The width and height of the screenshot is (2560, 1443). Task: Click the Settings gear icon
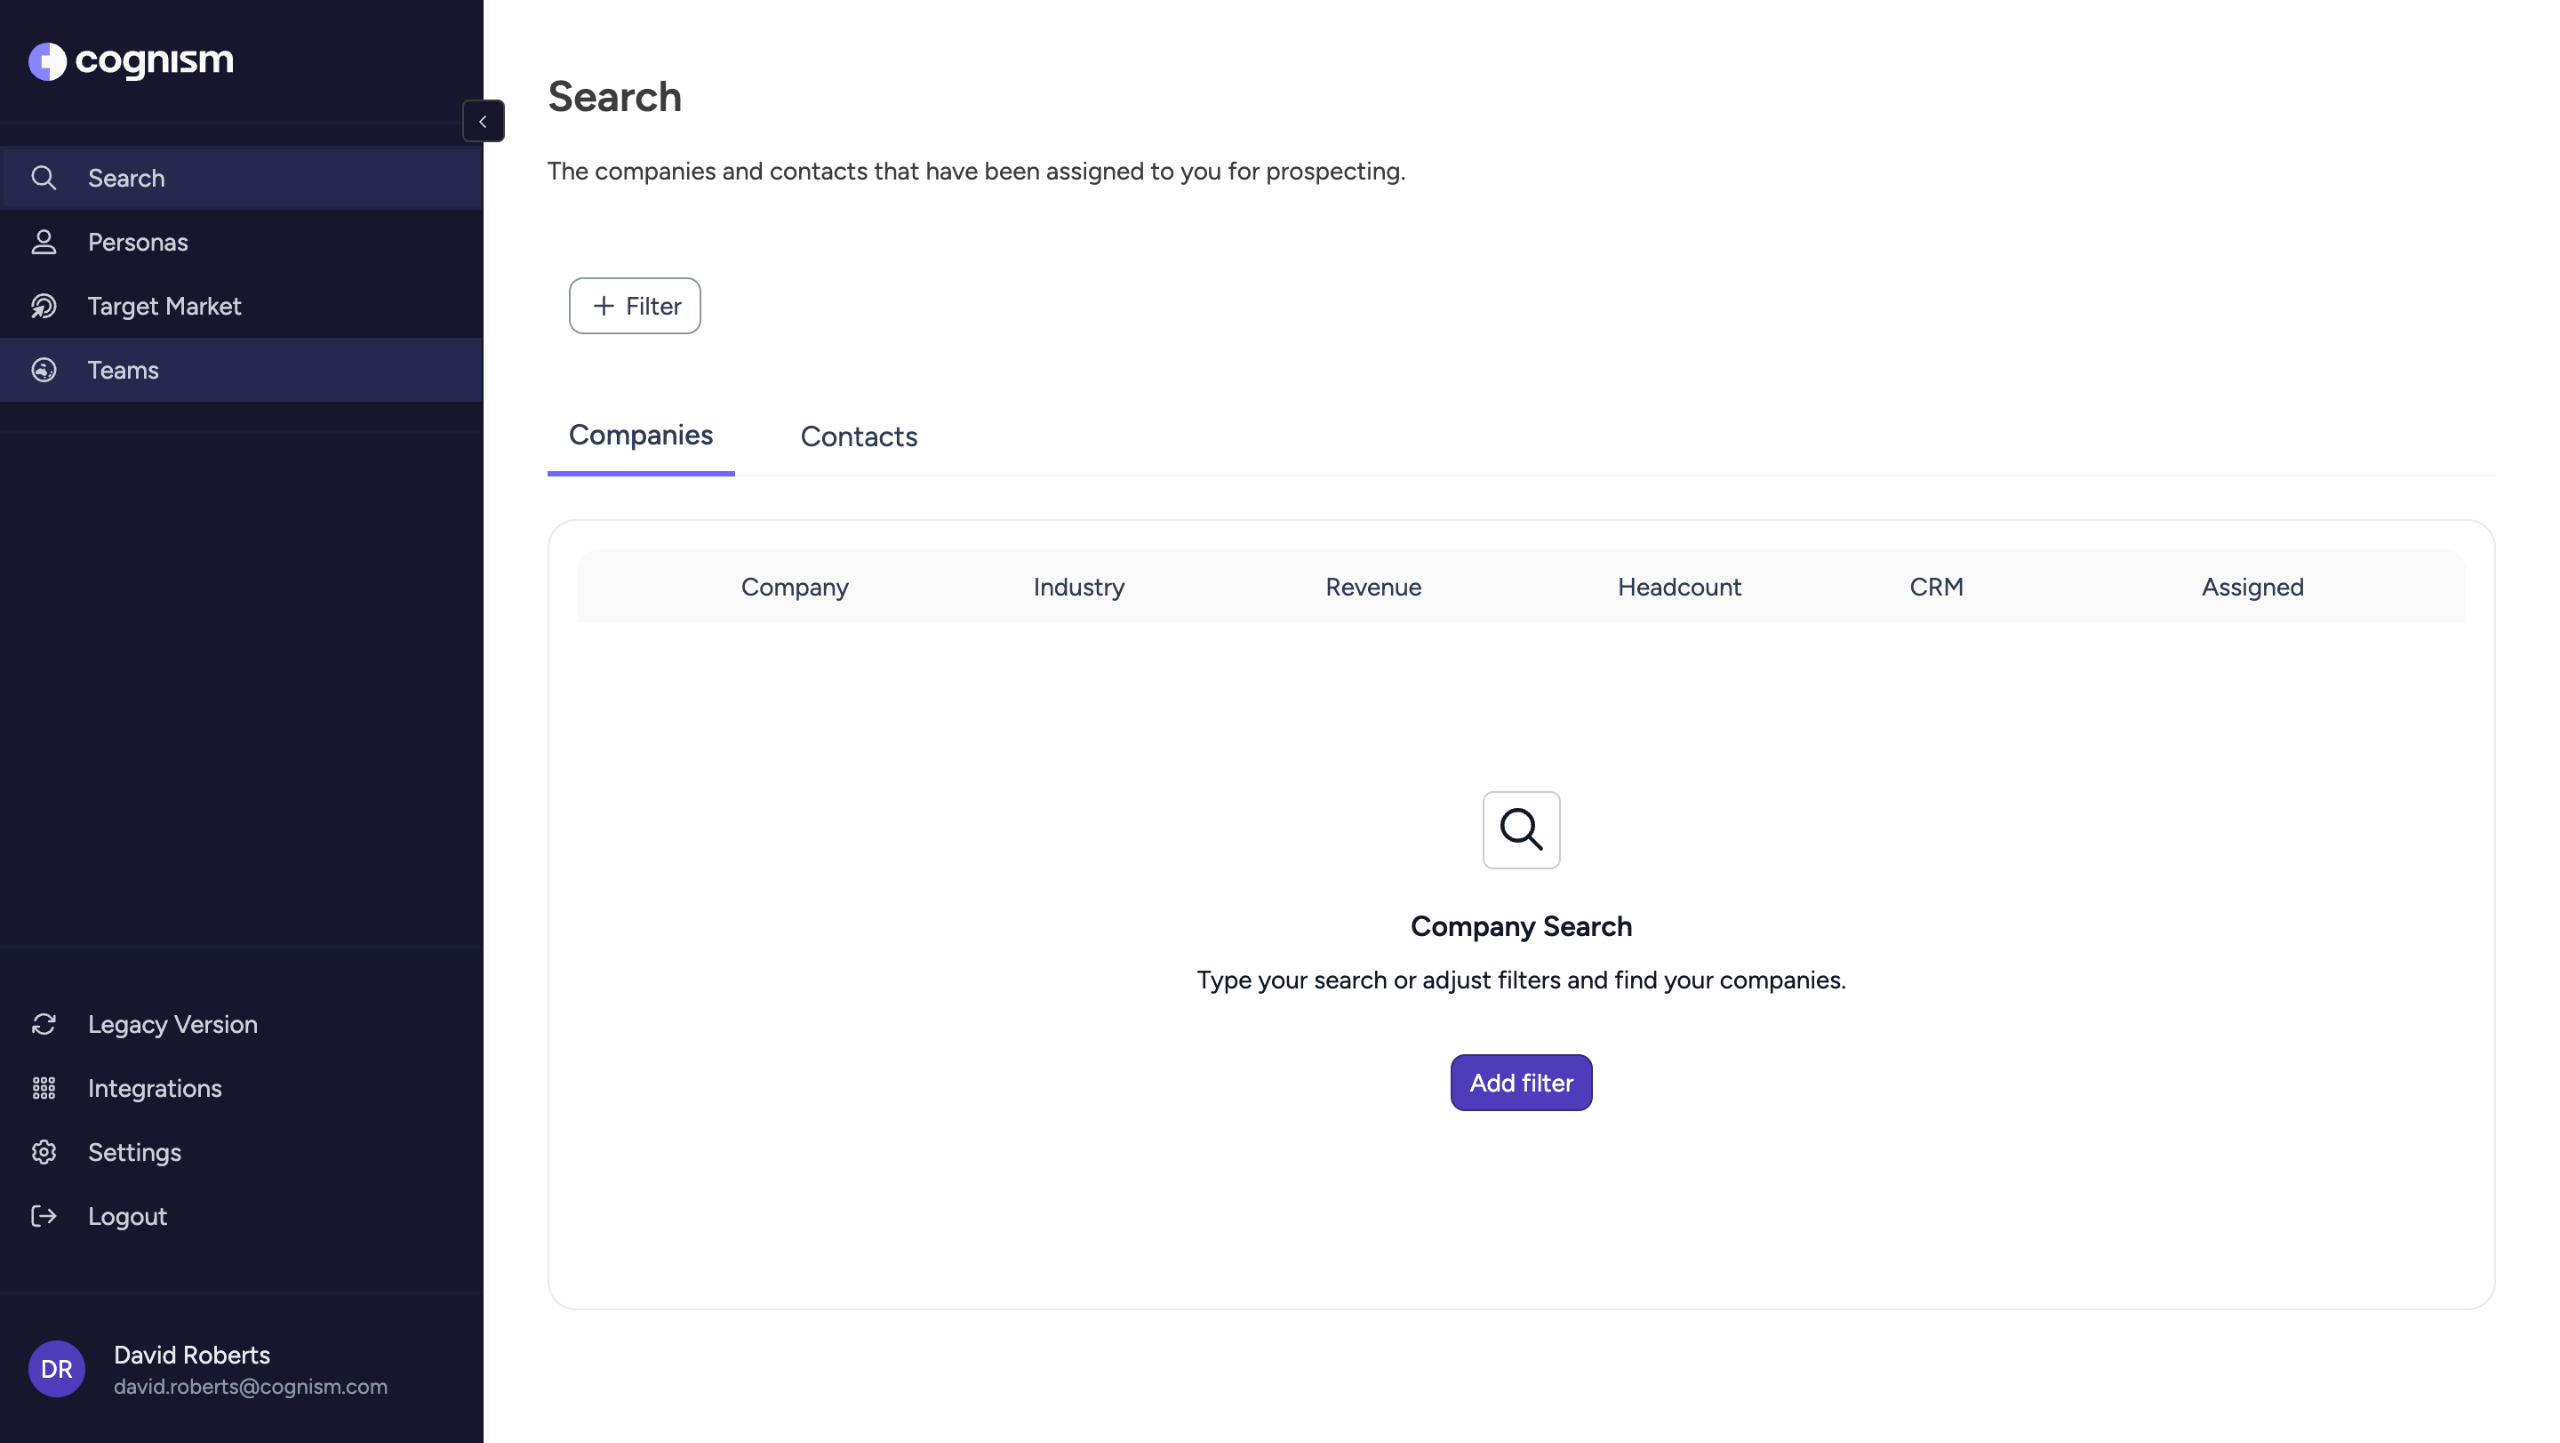[44, 1152]
